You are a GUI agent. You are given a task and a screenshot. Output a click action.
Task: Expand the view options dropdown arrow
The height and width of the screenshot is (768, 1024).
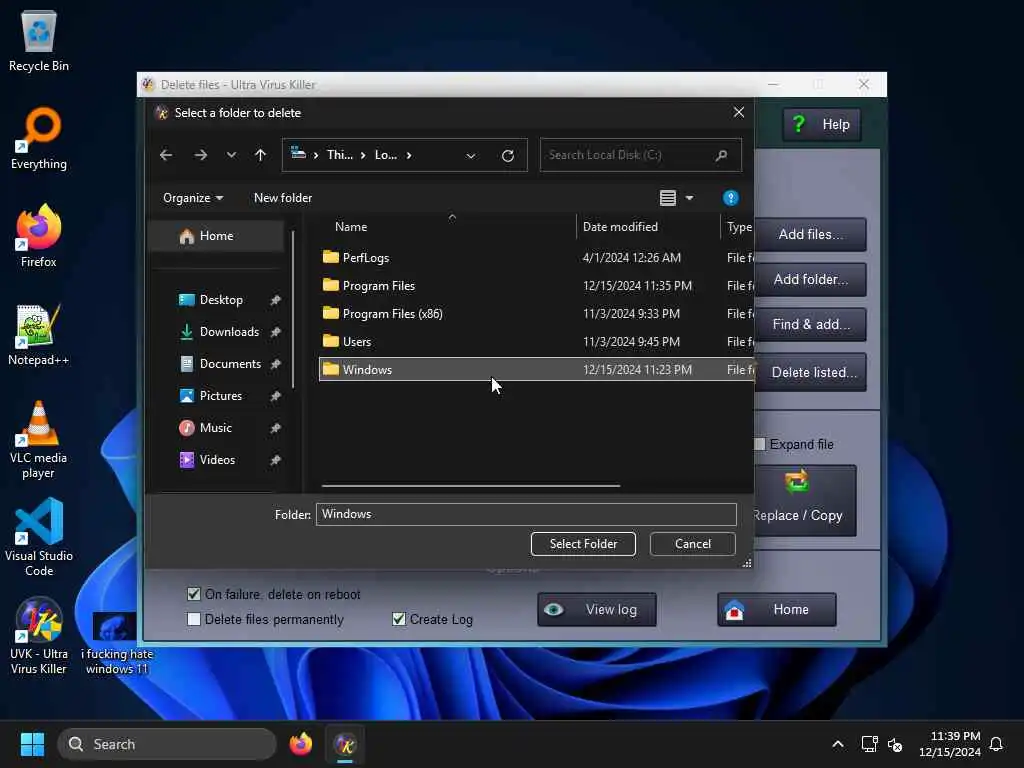pyautogui.click(x=690, y=198)
